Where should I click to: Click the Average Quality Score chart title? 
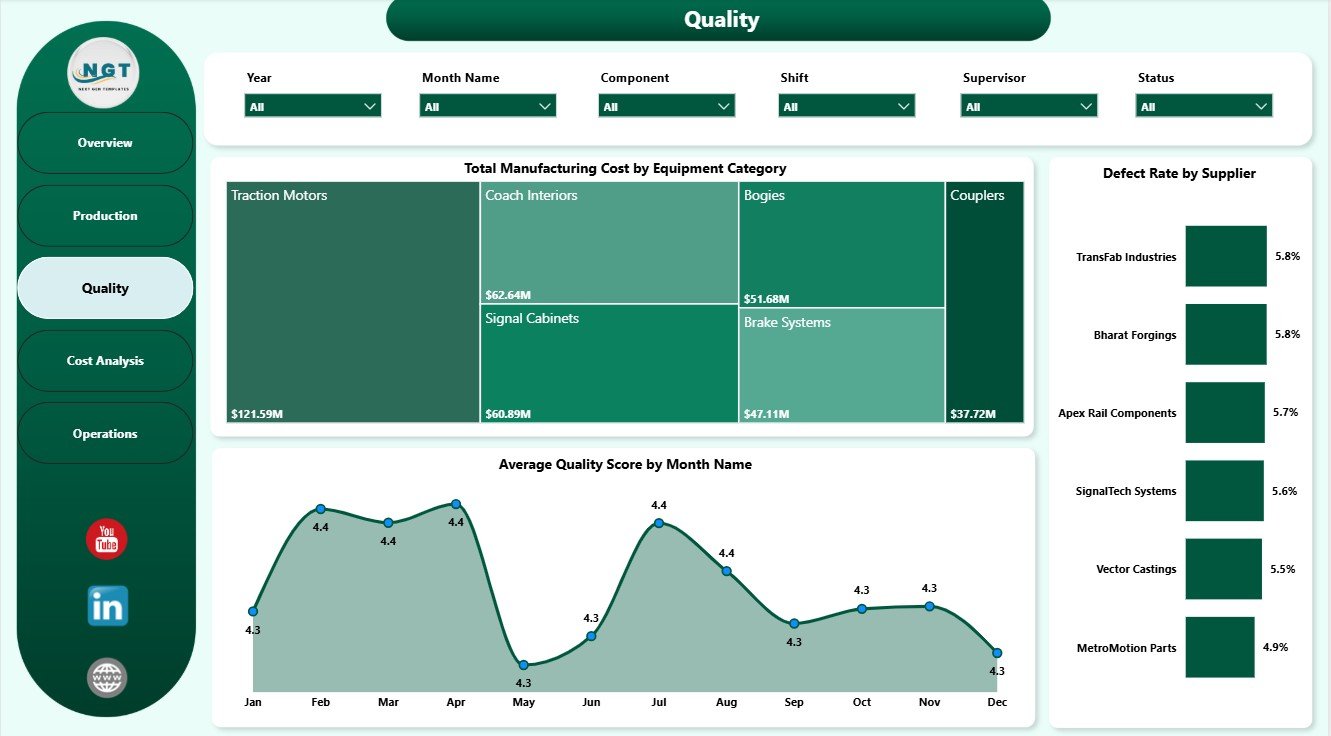click(x=625, y=464)
